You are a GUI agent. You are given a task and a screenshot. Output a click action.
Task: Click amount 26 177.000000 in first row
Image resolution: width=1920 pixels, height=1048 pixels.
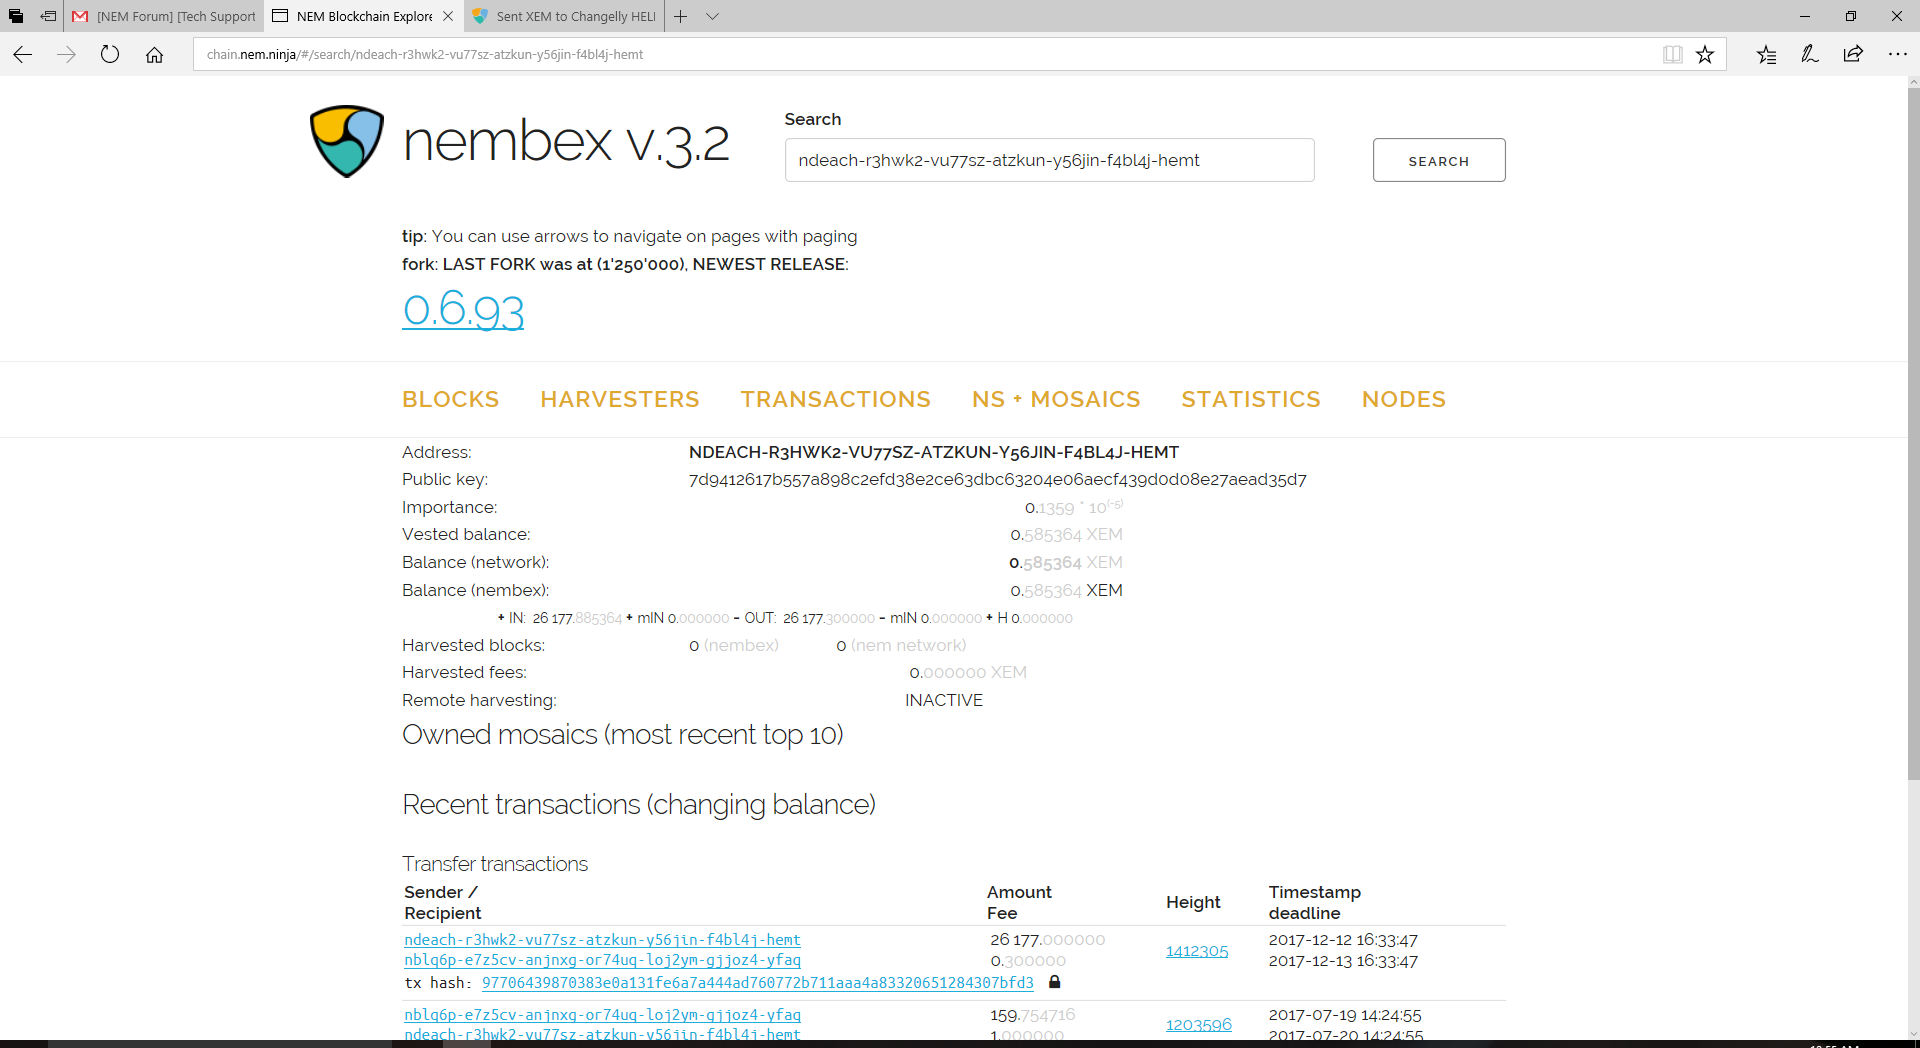pyautogui.click(x=1048, y=940)
